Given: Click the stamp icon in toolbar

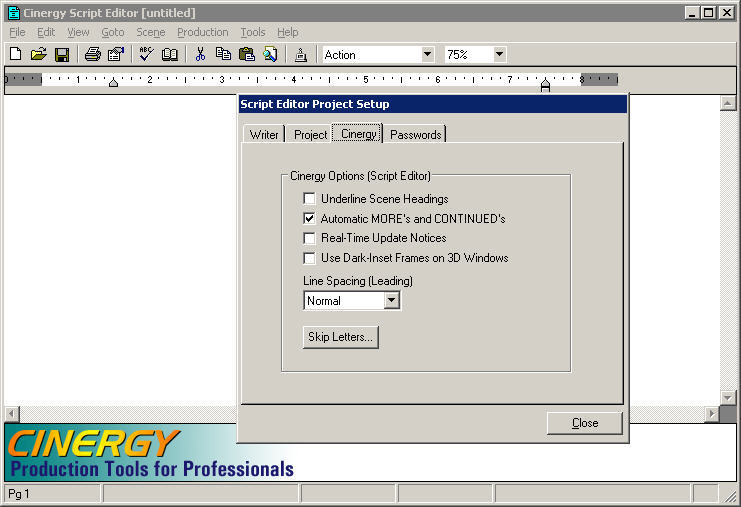Looking at the screenshot, I should click(x=301, y=54).
